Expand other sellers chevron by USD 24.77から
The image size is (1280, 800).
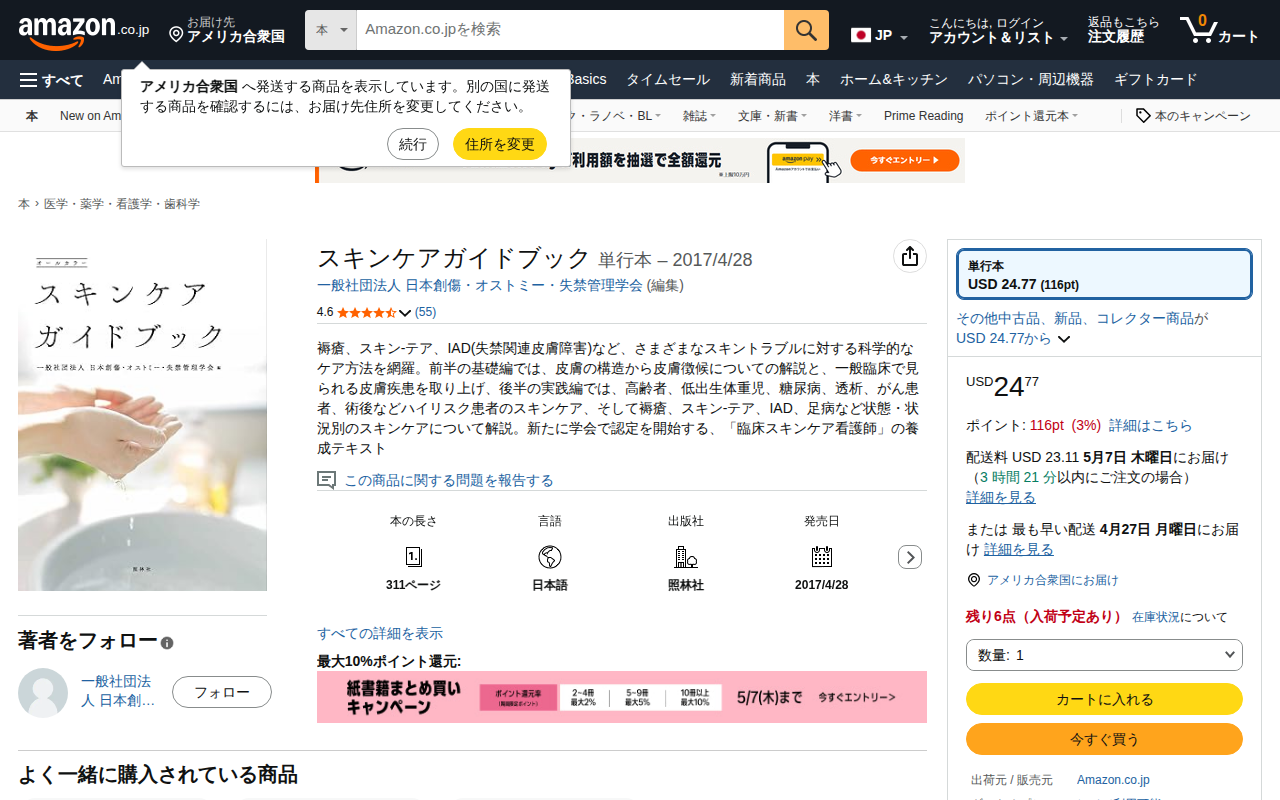(x=1064, y=339)
